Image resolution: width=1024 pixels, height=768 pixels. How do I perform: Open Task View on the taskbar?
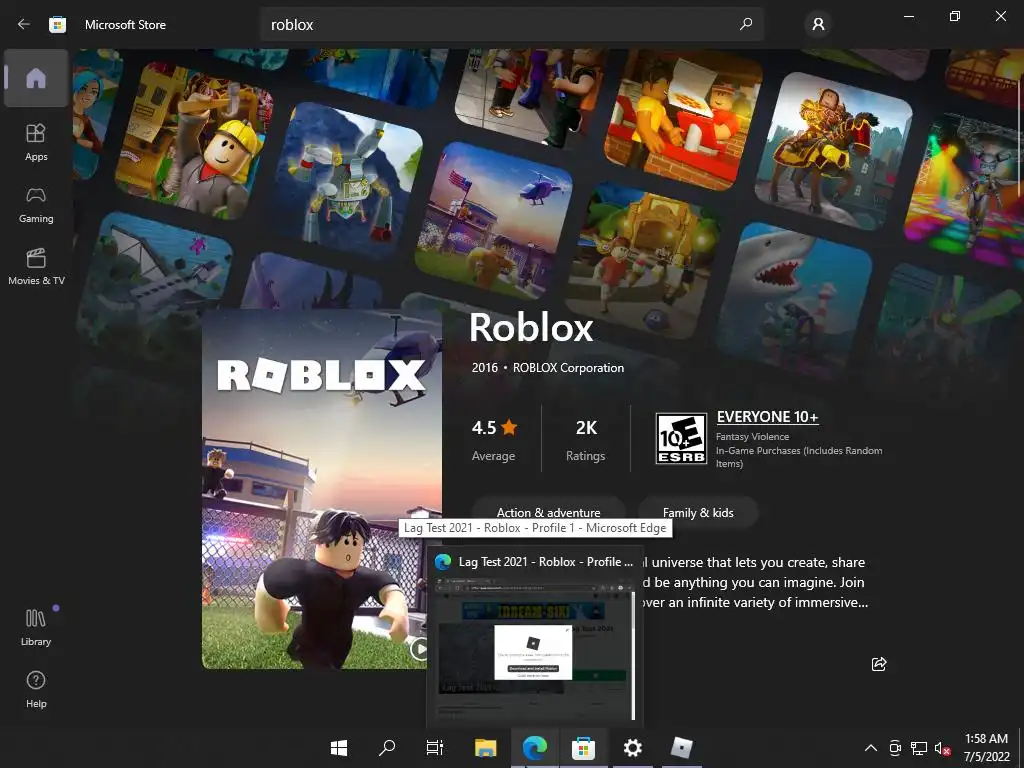click(x=435, y=748)
